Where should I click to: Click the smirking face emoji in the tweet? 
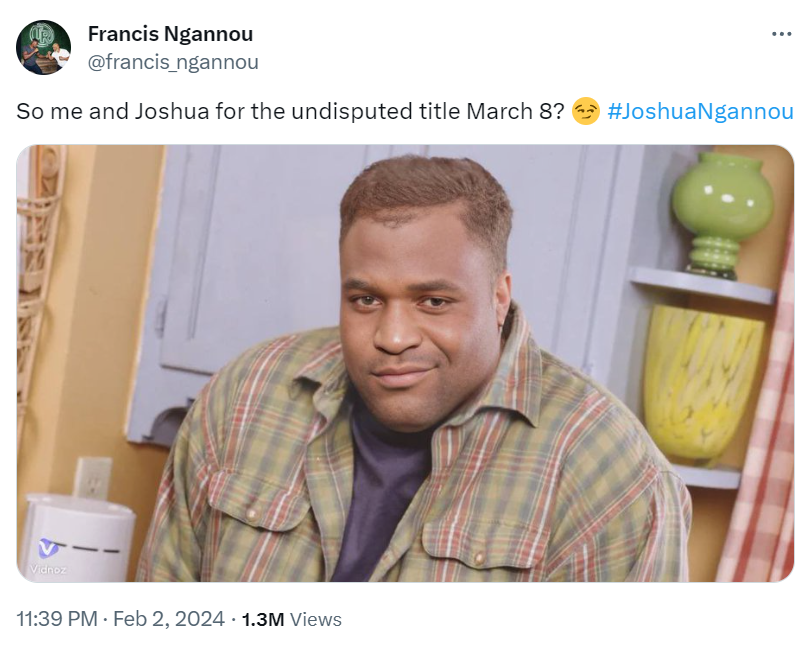[586, 112]
